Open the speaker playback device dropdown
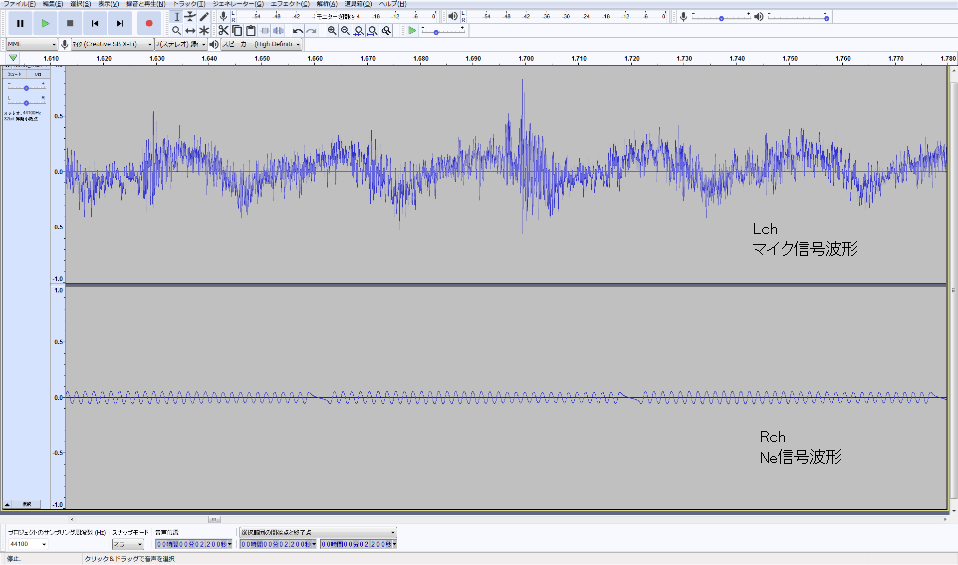The width and height of the screenshot is (958, 565). pyautogui.click(x=261, y=45)
